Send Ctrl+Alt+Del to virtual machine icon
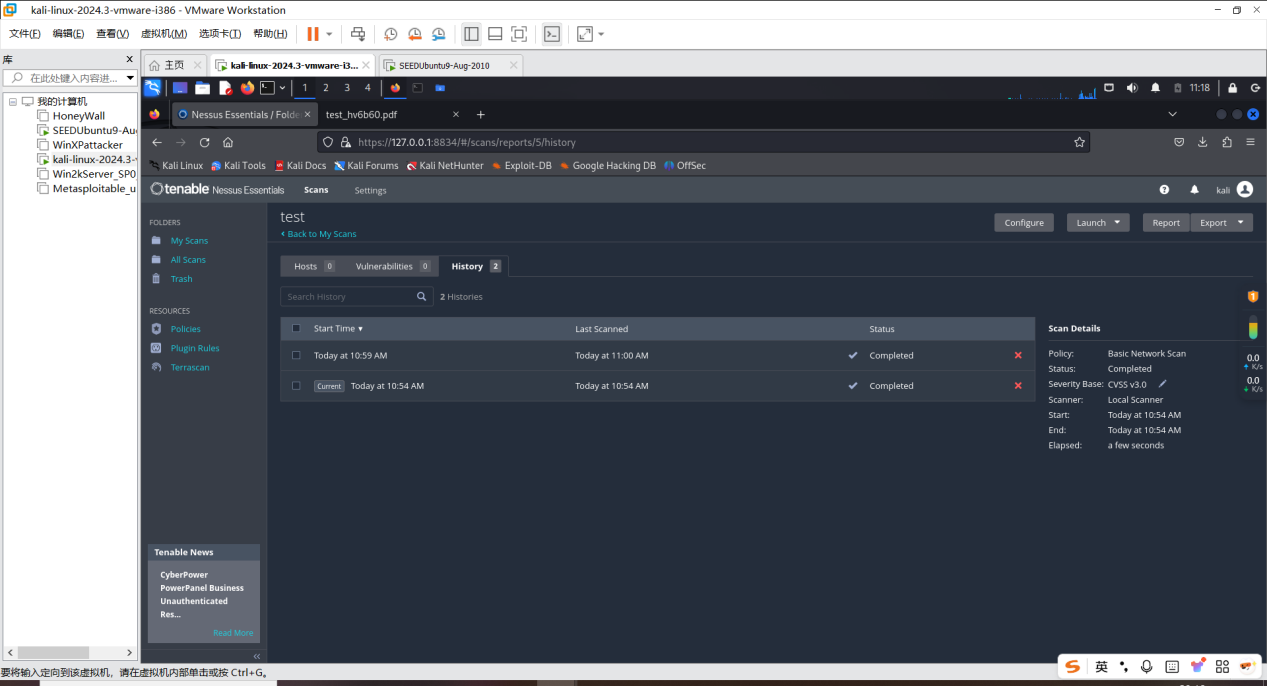This screenshot has width=1267, height=686. [x=358, y=34]
